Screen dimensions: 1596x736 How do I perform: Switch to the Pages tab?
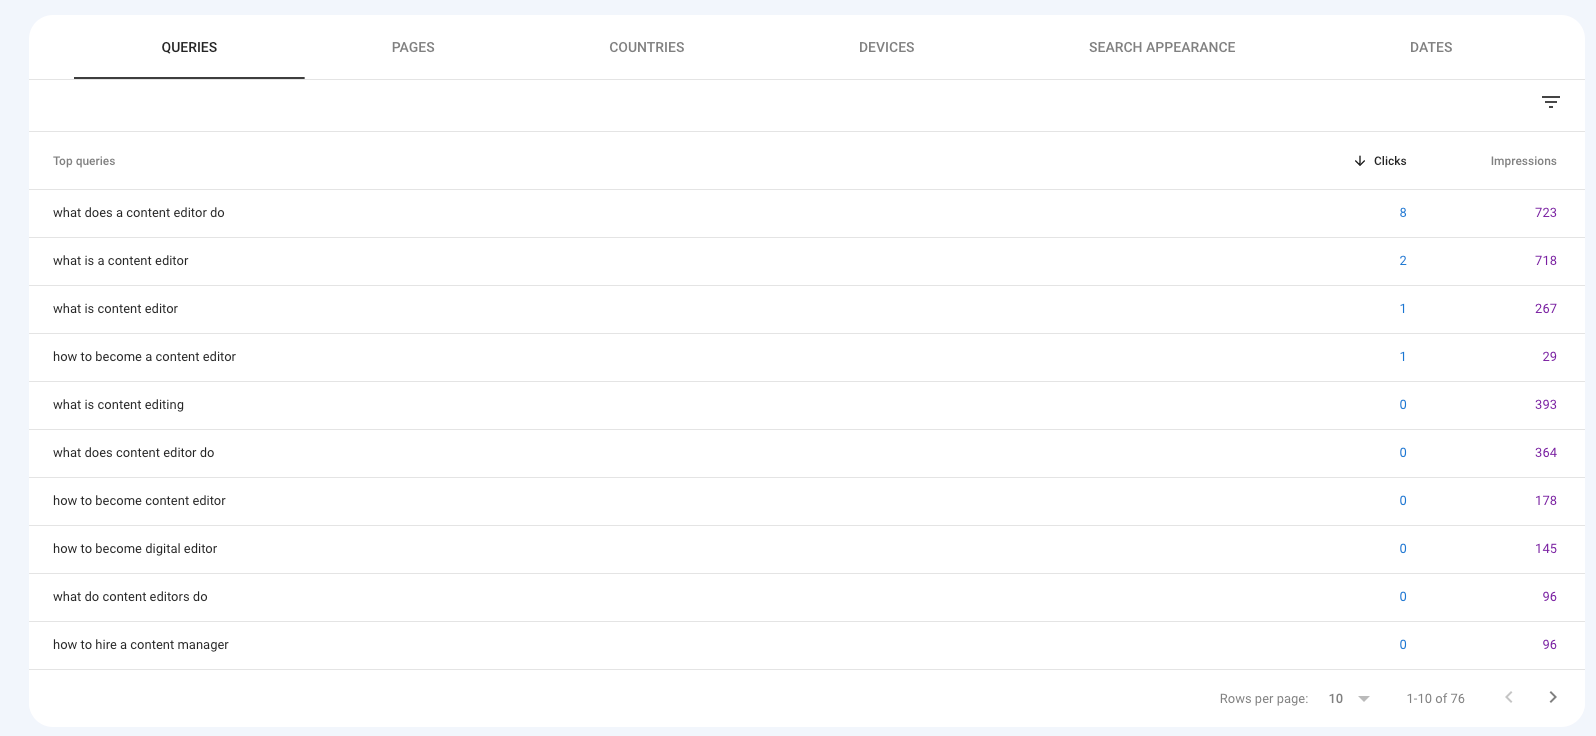click(413, 47)
